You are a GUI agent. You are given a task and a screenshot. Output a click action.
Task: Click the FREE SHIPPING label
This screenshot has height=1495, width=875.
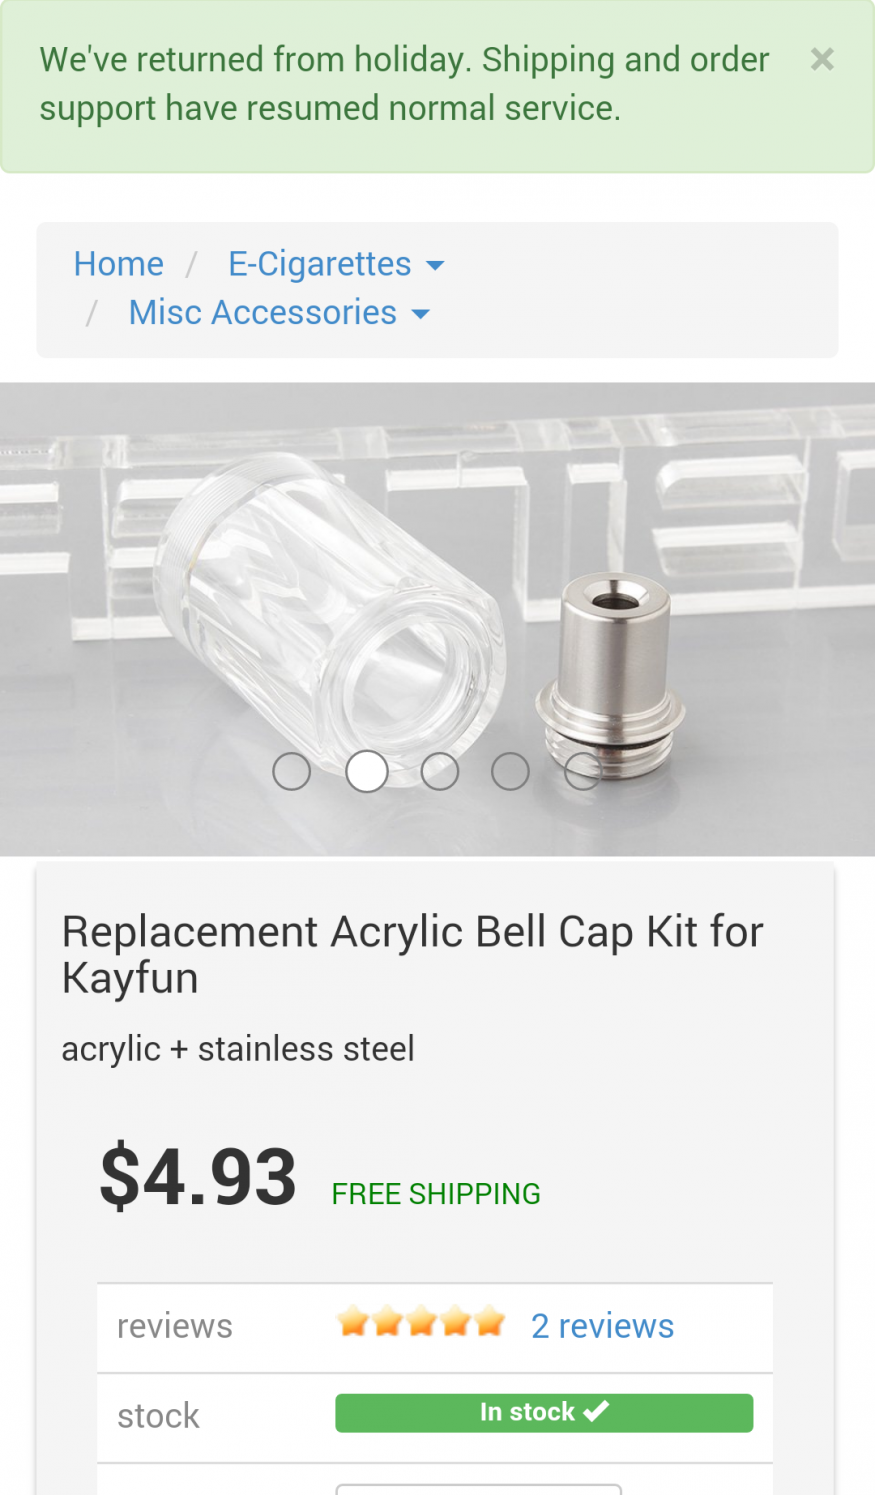point(436,1194)
